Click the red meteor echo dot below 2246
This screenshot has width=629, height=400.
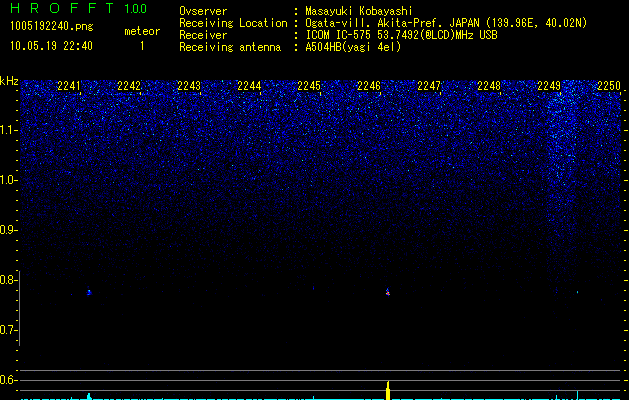coord(388,293)
